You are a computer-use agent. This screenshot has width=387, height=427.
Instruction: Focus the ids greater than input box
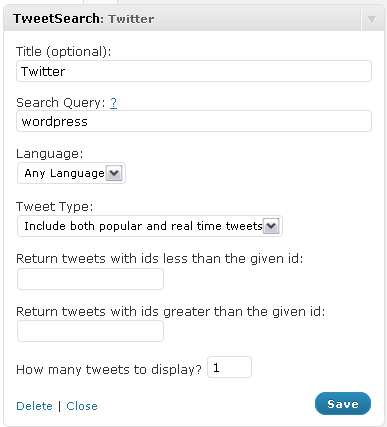click(90, 331)
